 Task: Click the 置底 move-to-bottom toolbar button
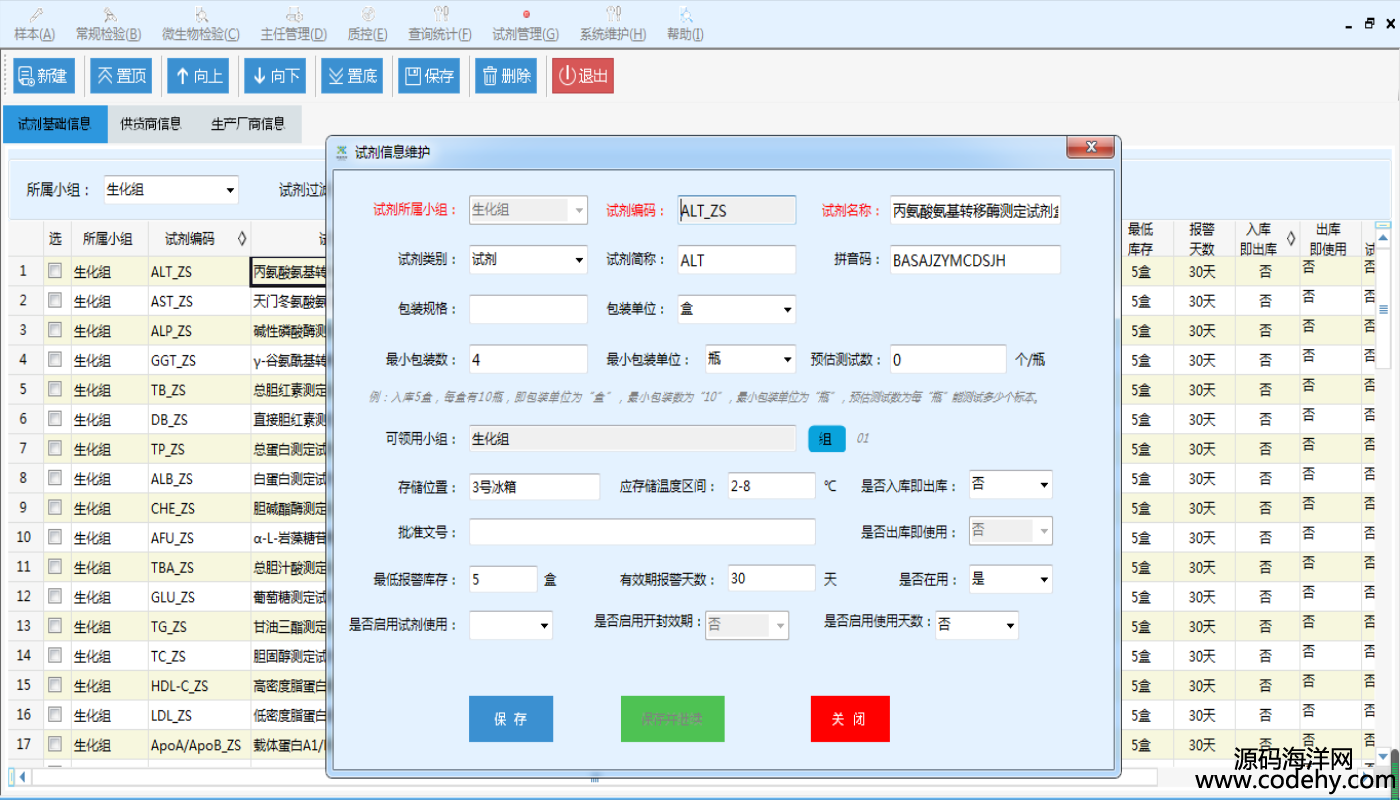[x=352, y=75]
